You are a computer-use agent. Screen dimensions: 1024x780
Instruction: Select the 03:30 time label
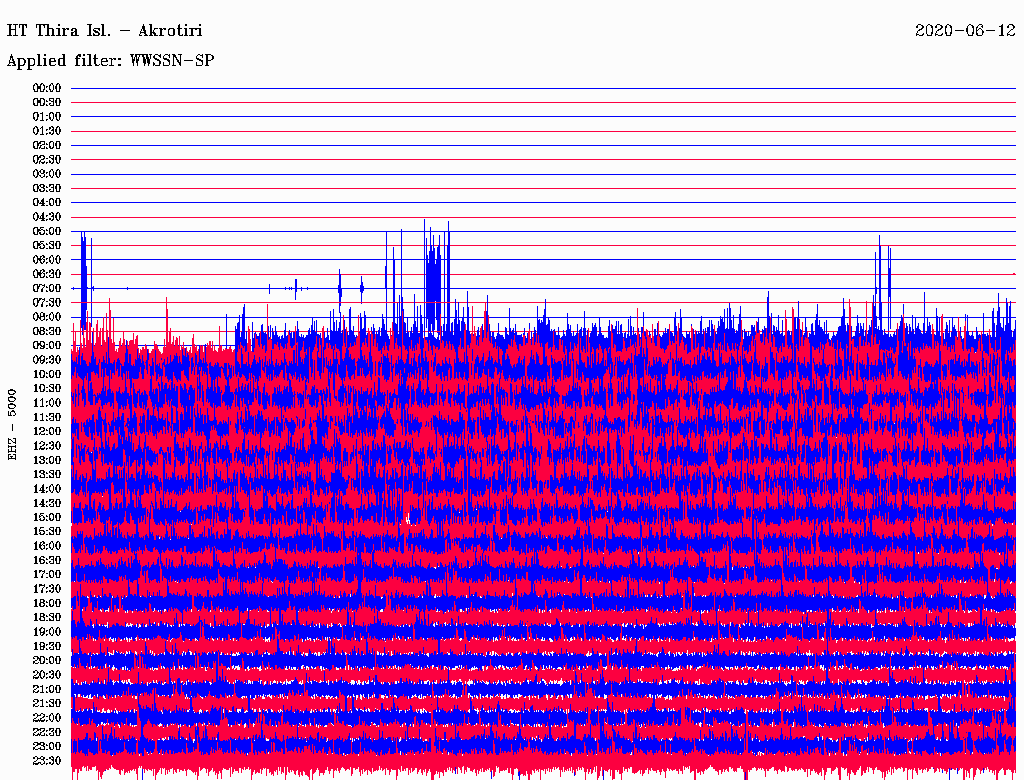(x=47, y=188)
